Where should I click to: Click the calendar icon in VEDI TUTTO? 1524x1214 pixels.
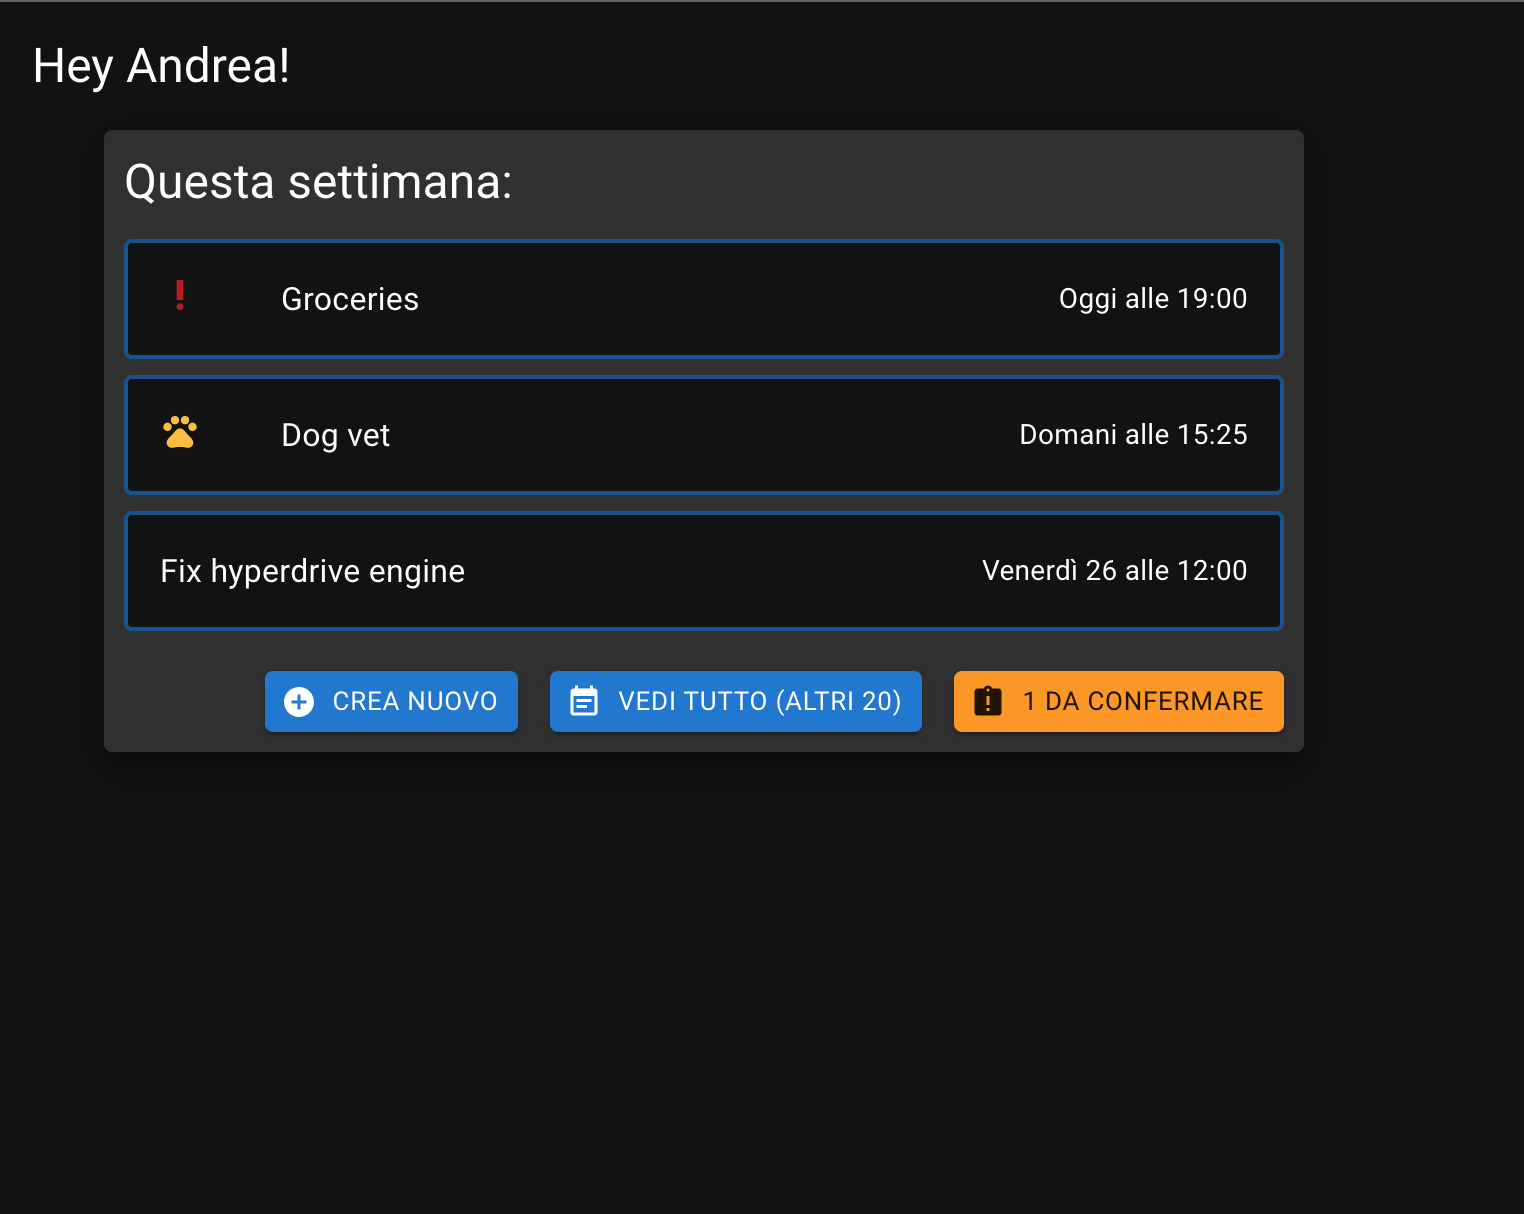click(x=585, y=701)
